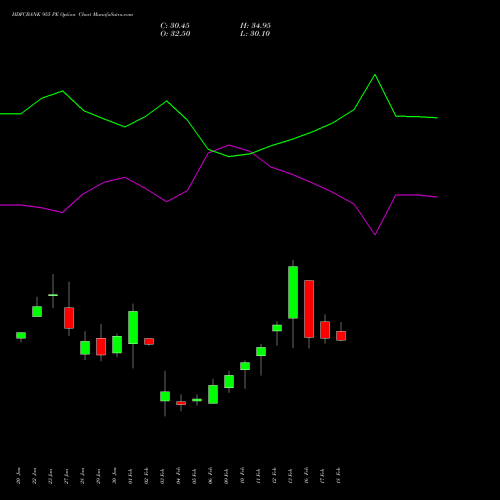Viewport: 500px width, 500px height.
Task: Select the low value L: 30.10
Action: point(255,34)
